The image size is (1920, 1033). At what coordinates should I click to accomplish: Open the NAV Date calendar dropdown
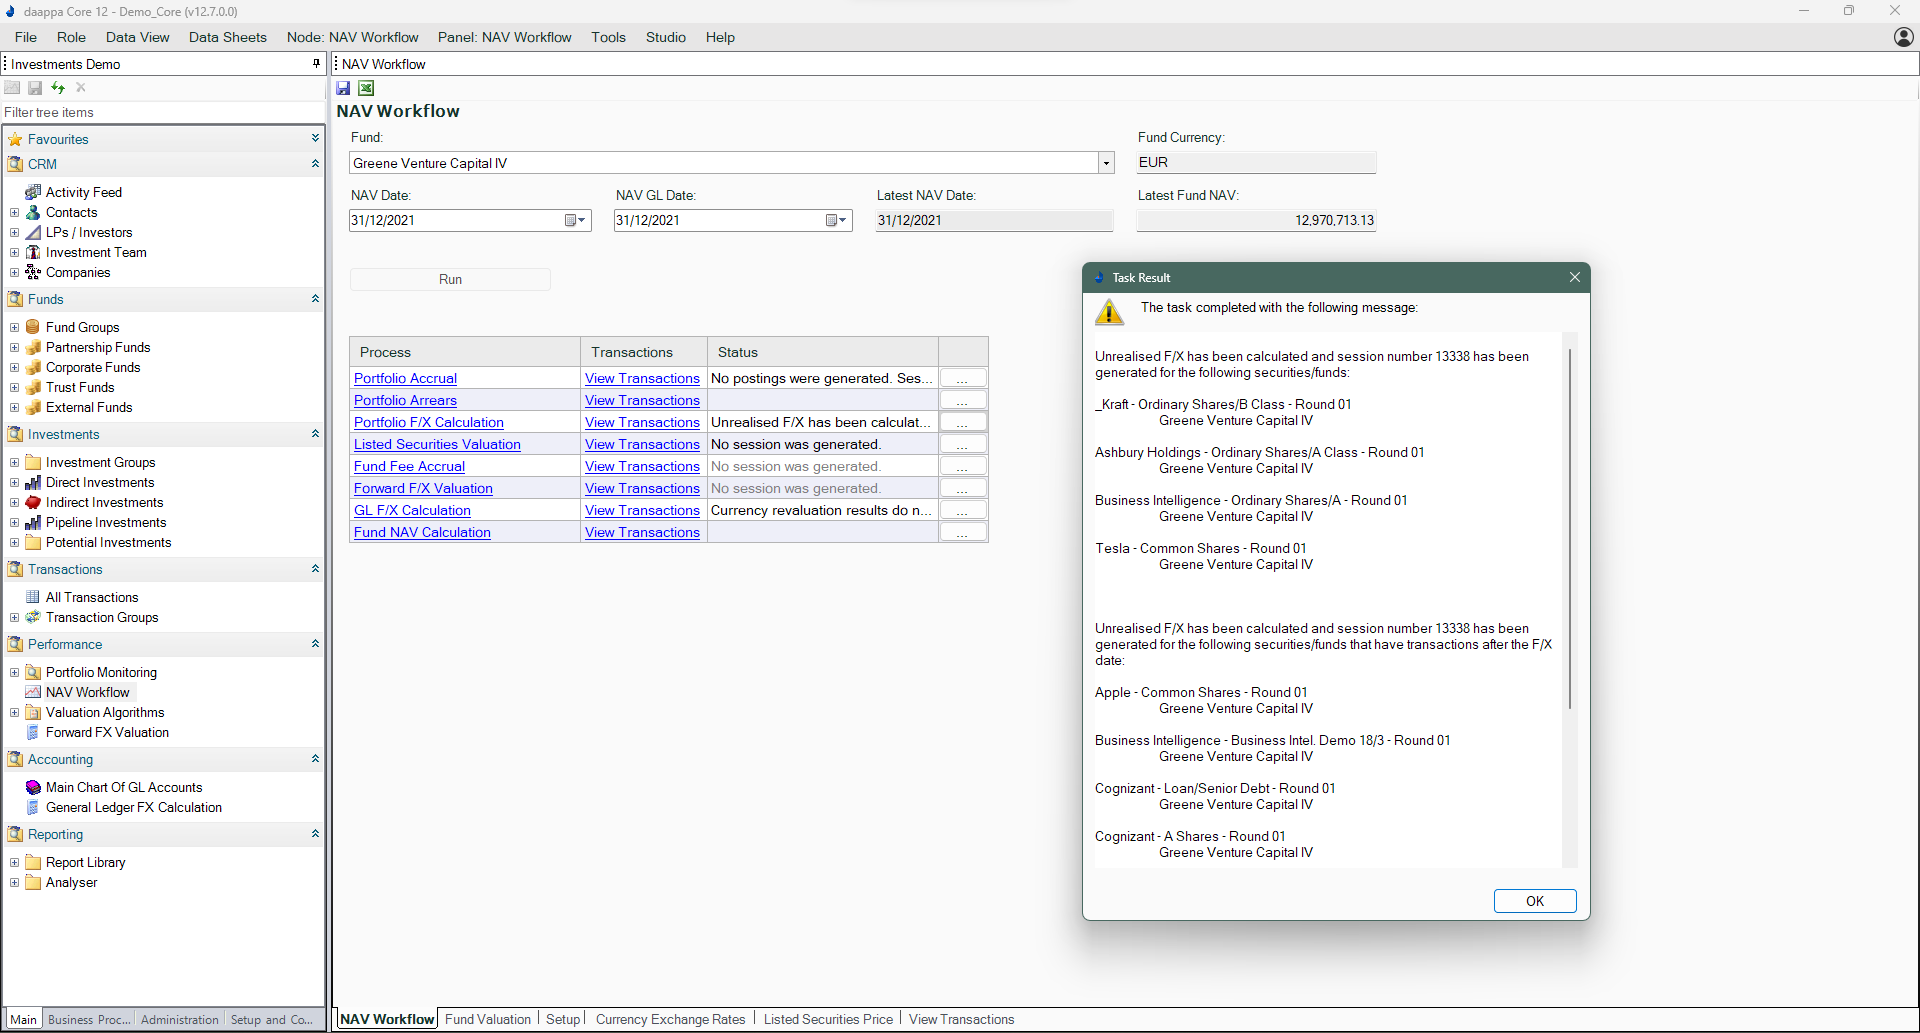575,220
